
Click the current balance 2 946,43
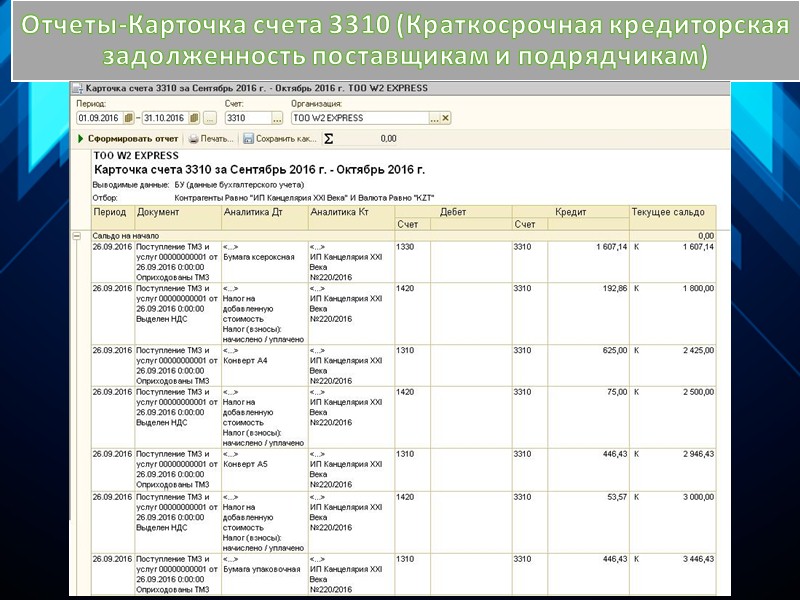tap(698, 454)
